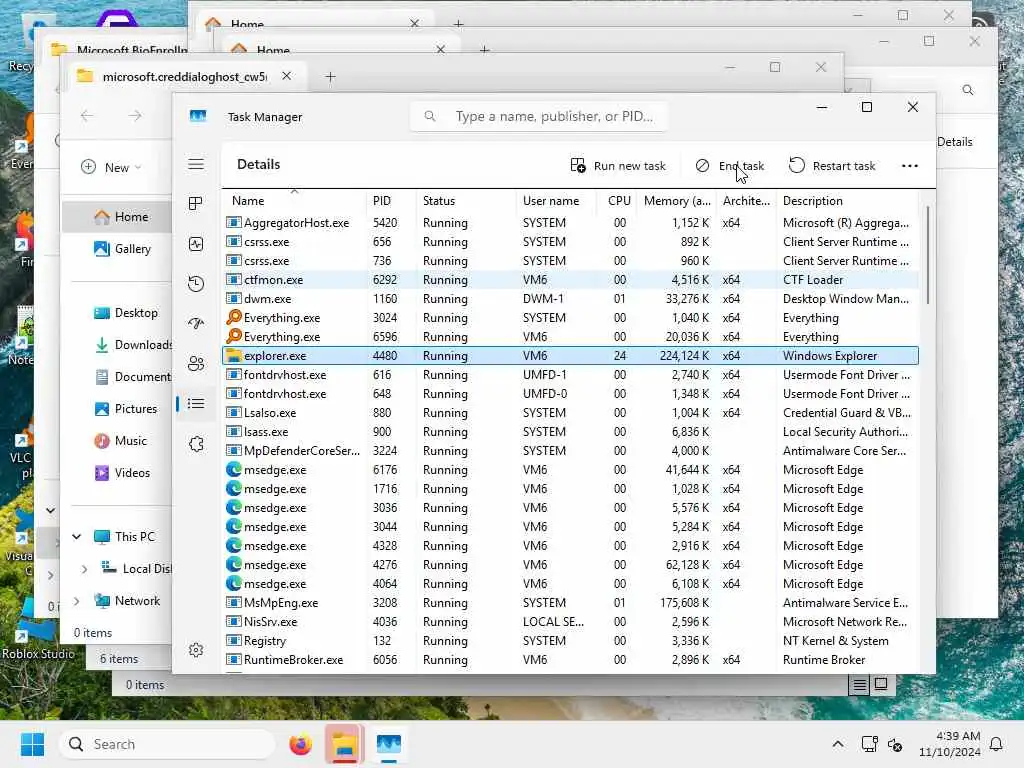Sort by the Description column header
The image size is (1024, 768).
click(848, 200)
